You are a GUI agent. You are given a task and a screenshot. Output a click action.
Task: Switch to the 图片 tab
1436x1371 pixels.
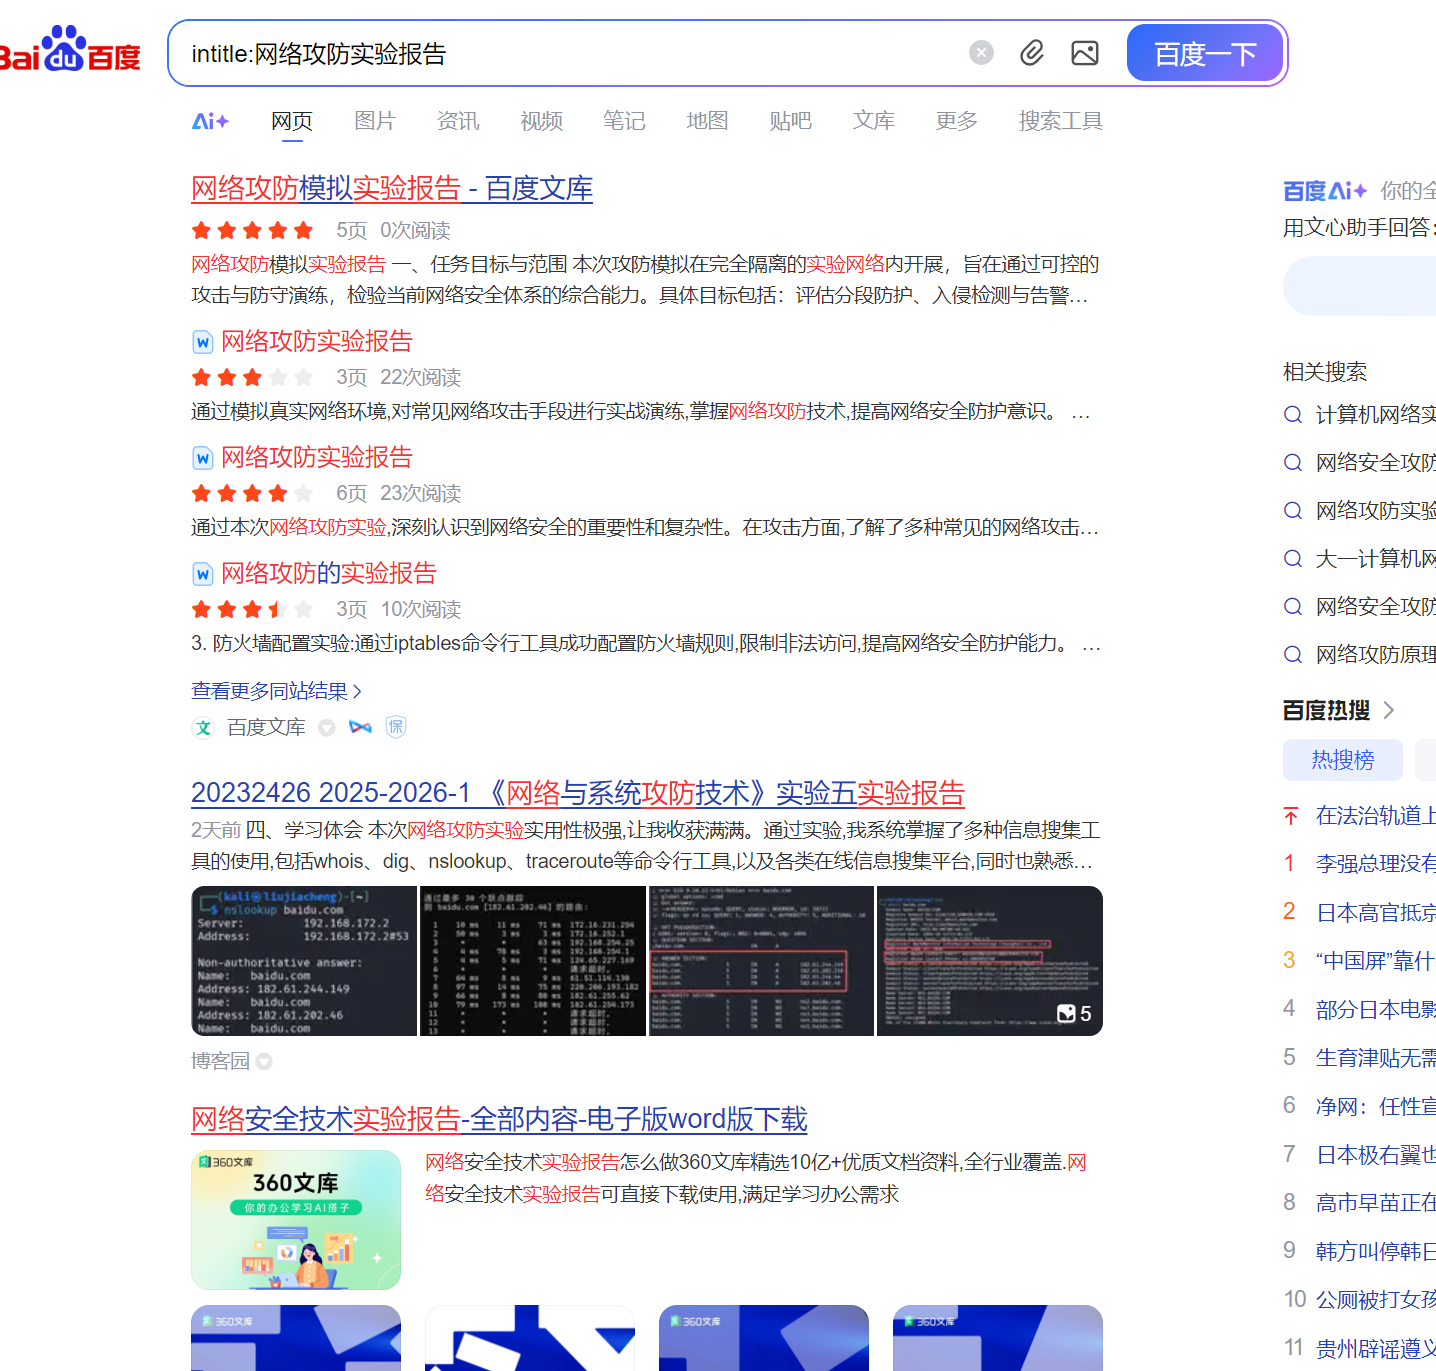point(374,121)
